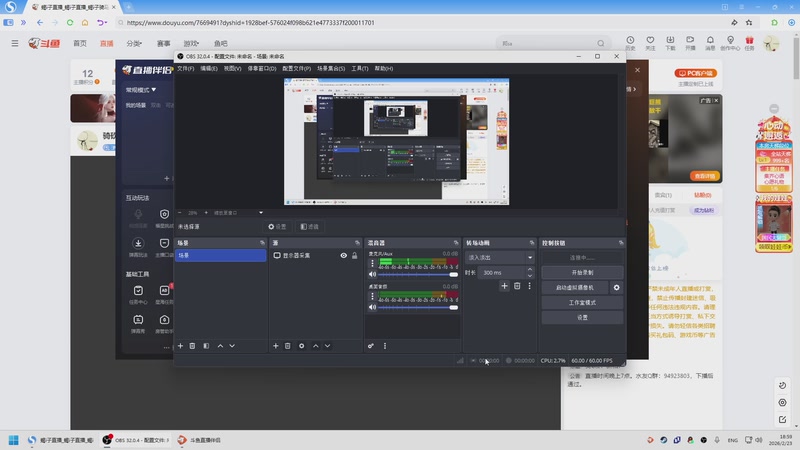
Task: Adjust desktop audio volume slider
Action: point(417,307)
